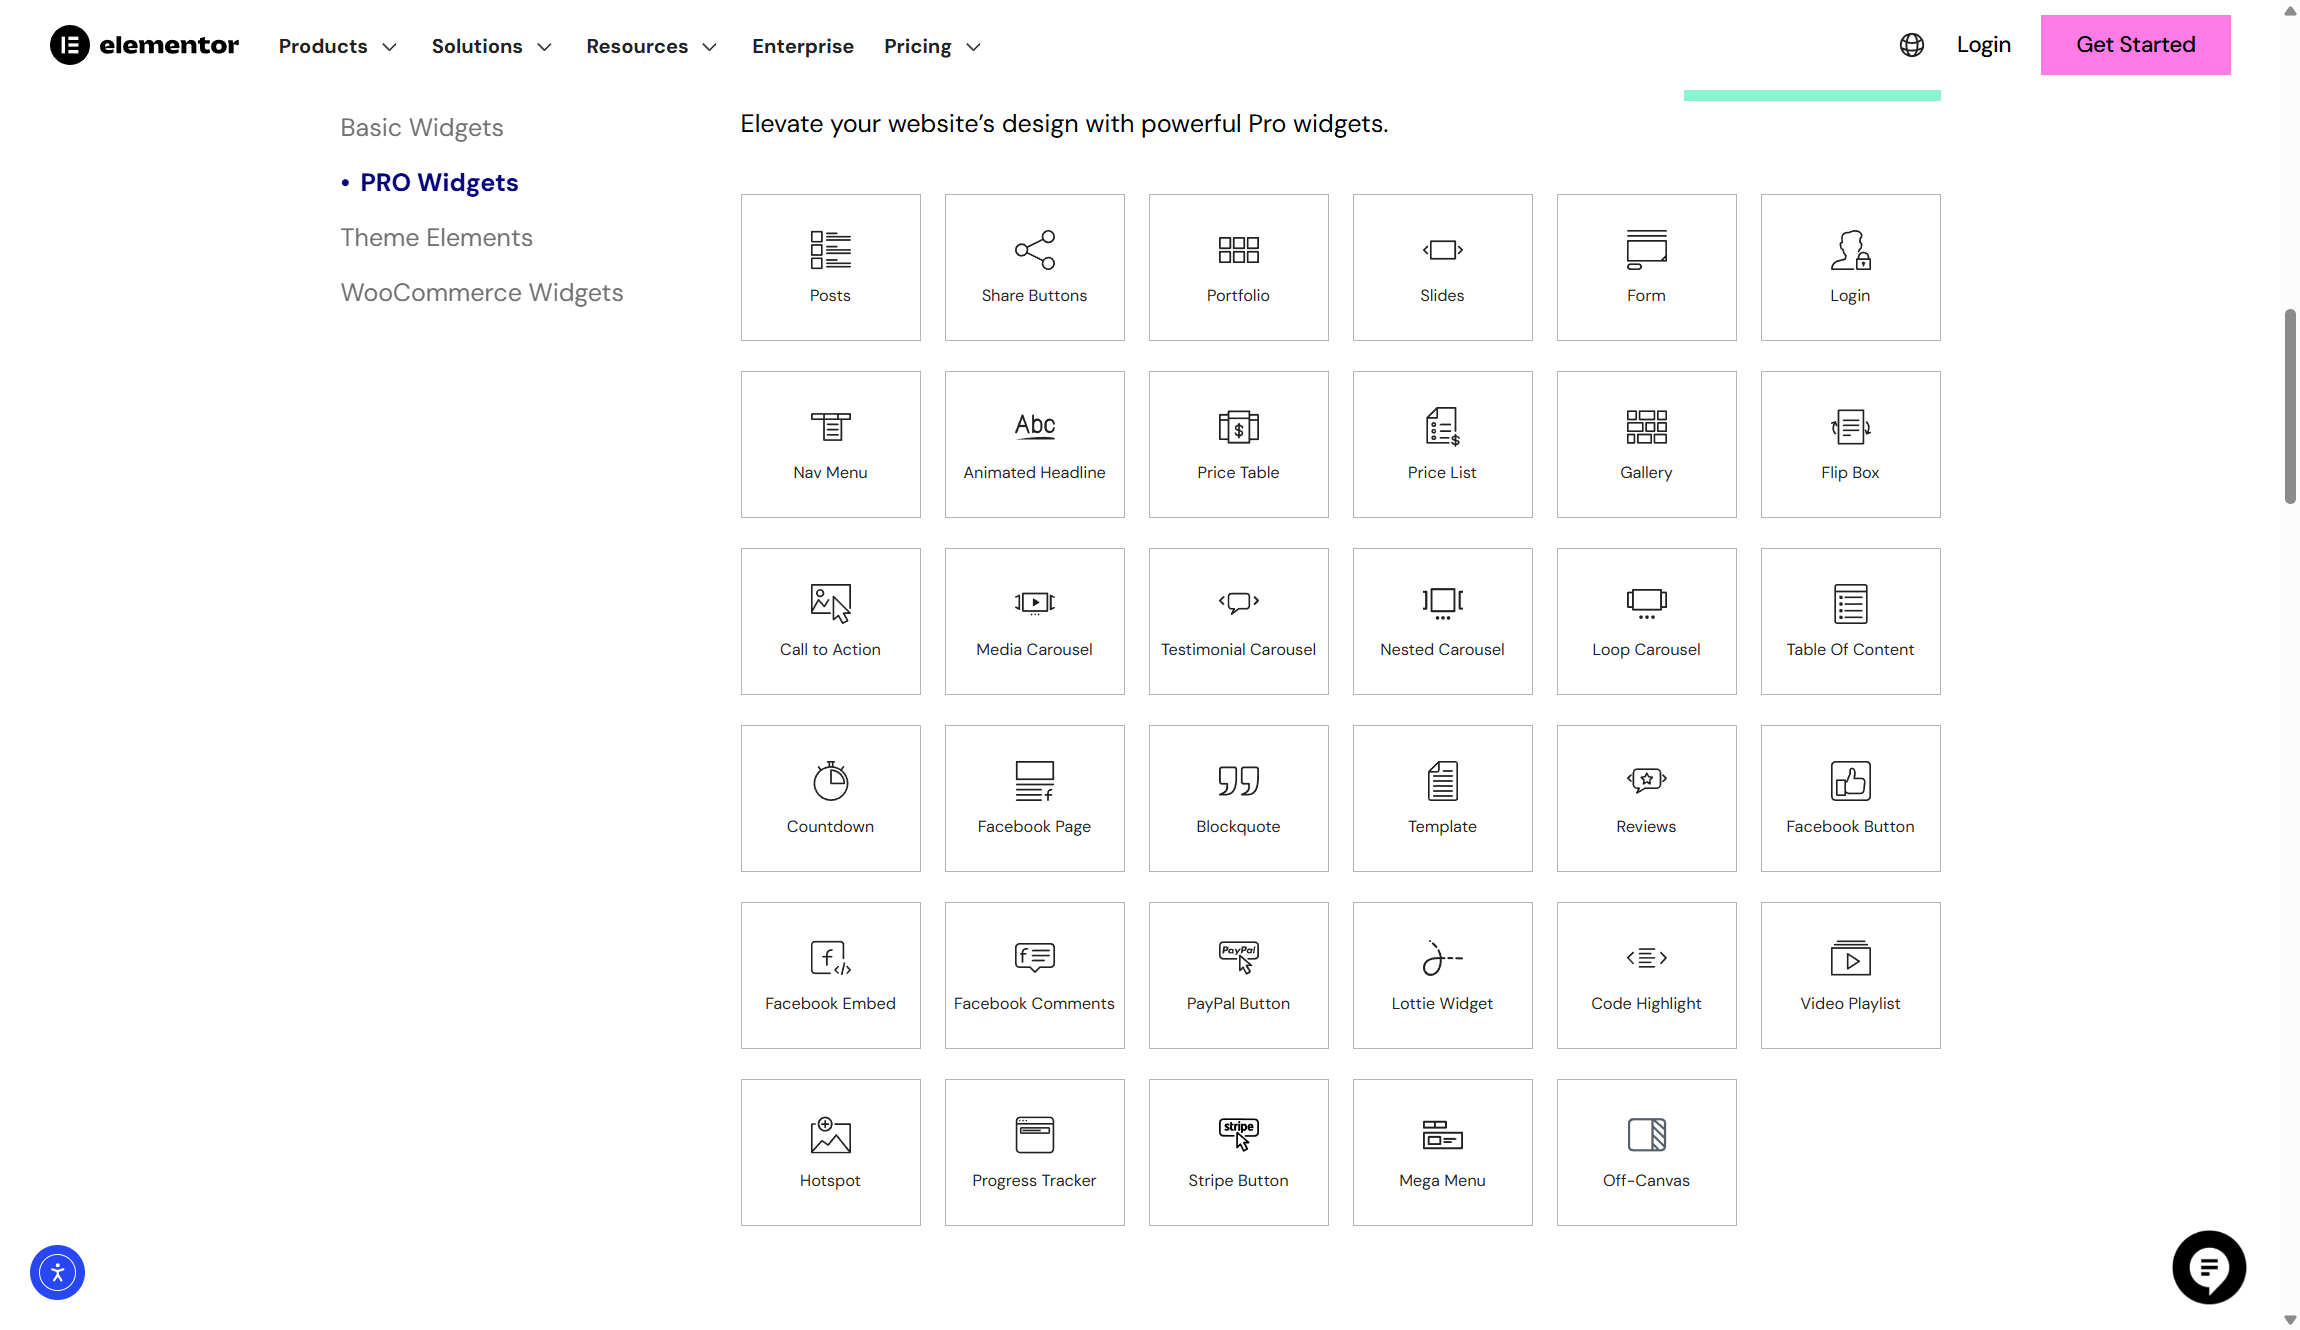This screenshot has height=1330, width=2300.
Task: Switch to the Theme Elements category
Action: pyautogui.click(x=436, y=237)
